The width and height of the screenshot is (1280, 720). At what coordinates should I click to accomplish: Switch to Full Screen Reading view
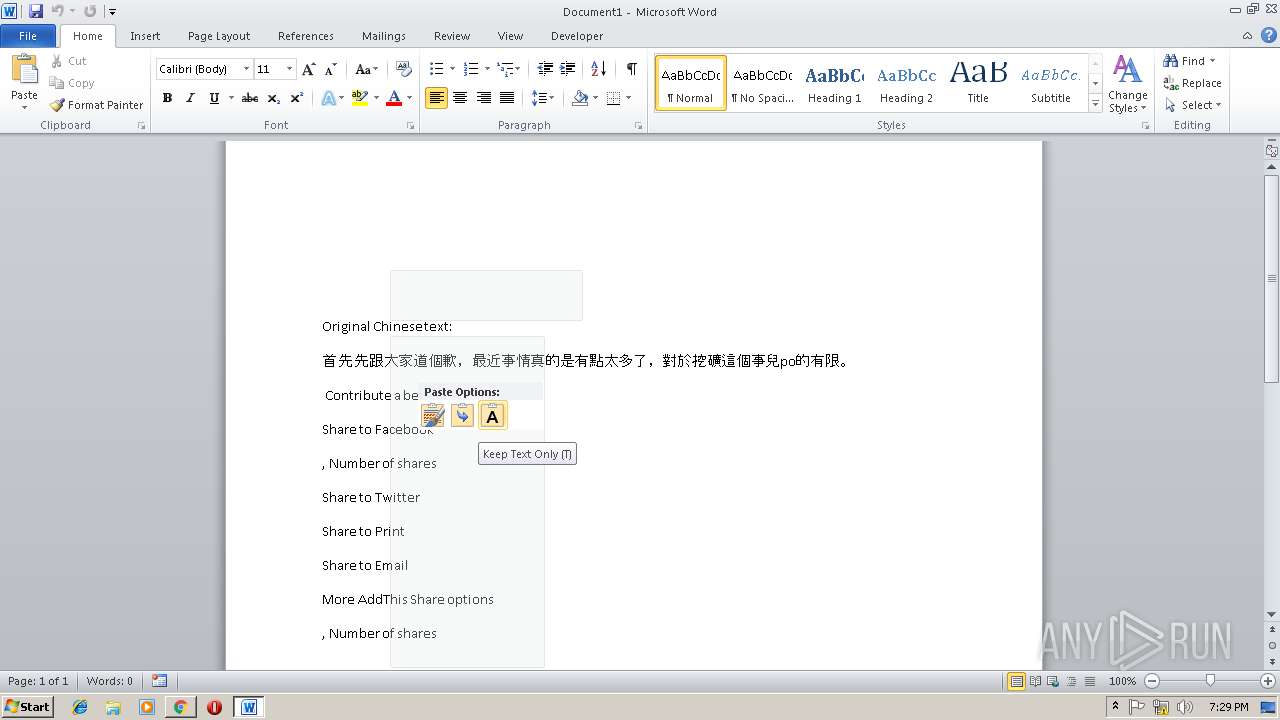[x=1034, y=681]
